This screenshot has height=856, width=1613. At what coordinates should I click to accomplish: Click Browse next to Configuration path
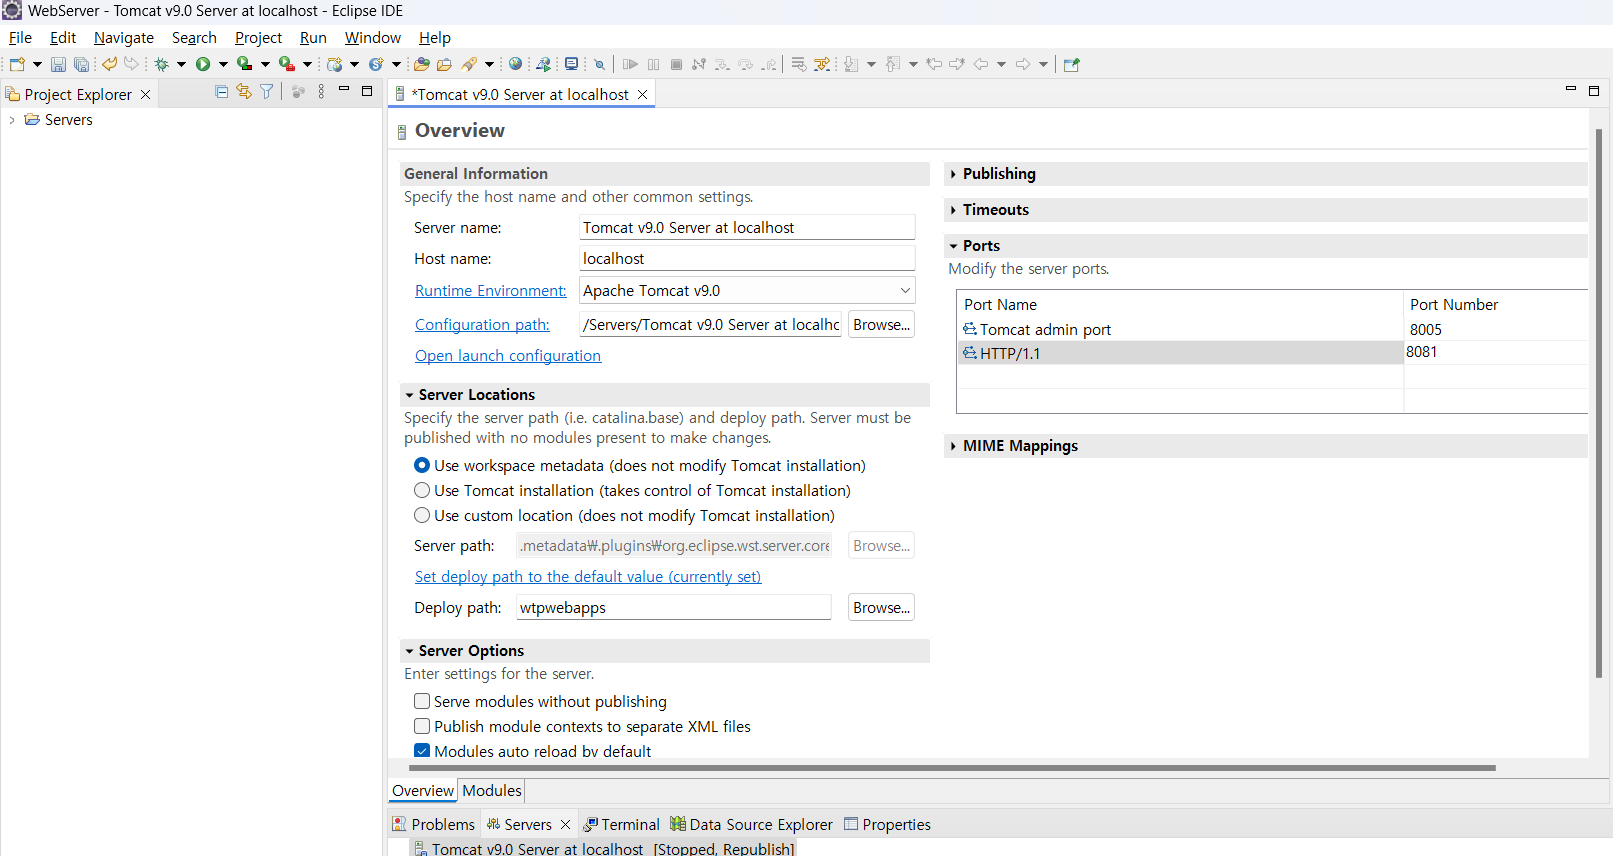(881, 324)
